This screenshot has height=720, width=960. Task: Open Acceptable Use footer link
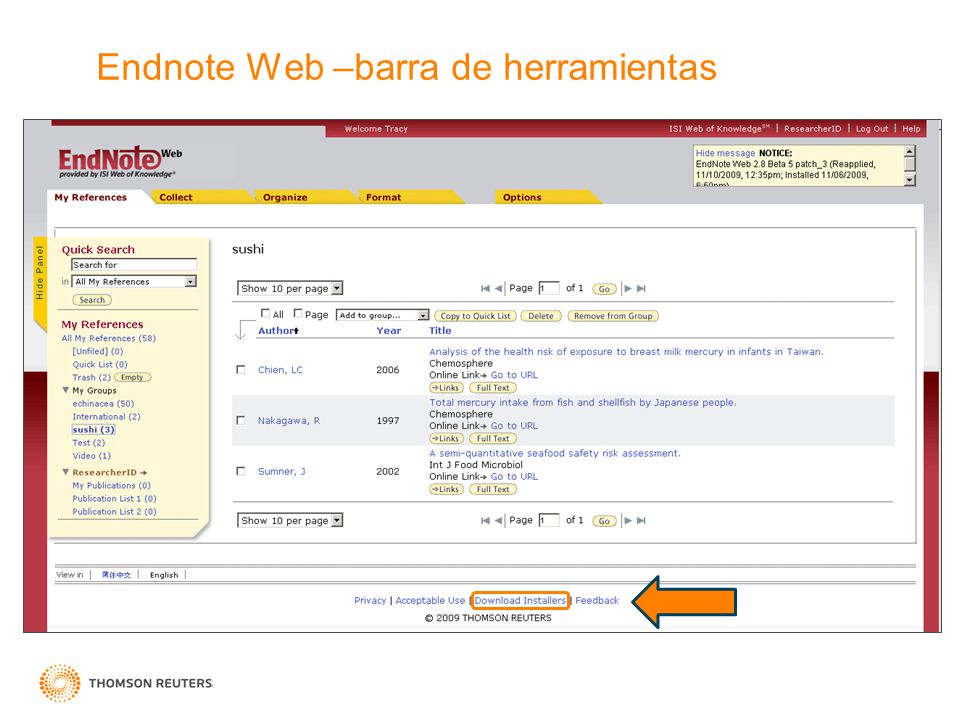click(430, 601)
